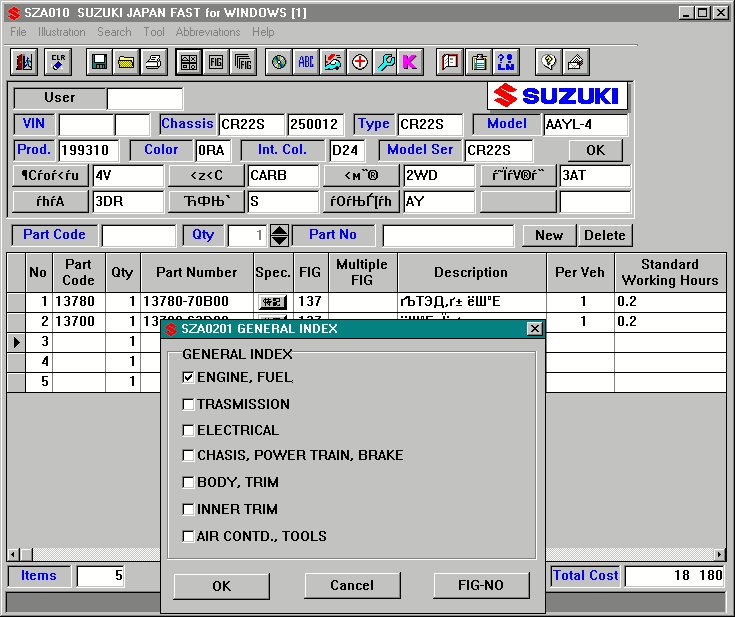735x617 pixels.
Task: Click the Qty spinner arrows
Action: click(x=279, y=235)
